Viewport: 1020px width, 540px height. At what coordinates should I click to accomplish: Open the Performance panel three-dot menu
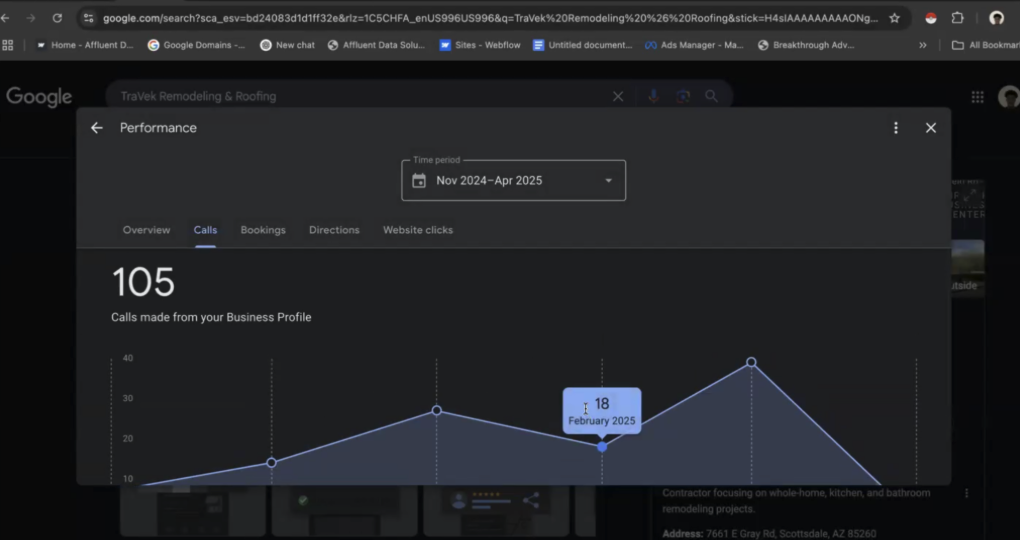coord(896,128)
